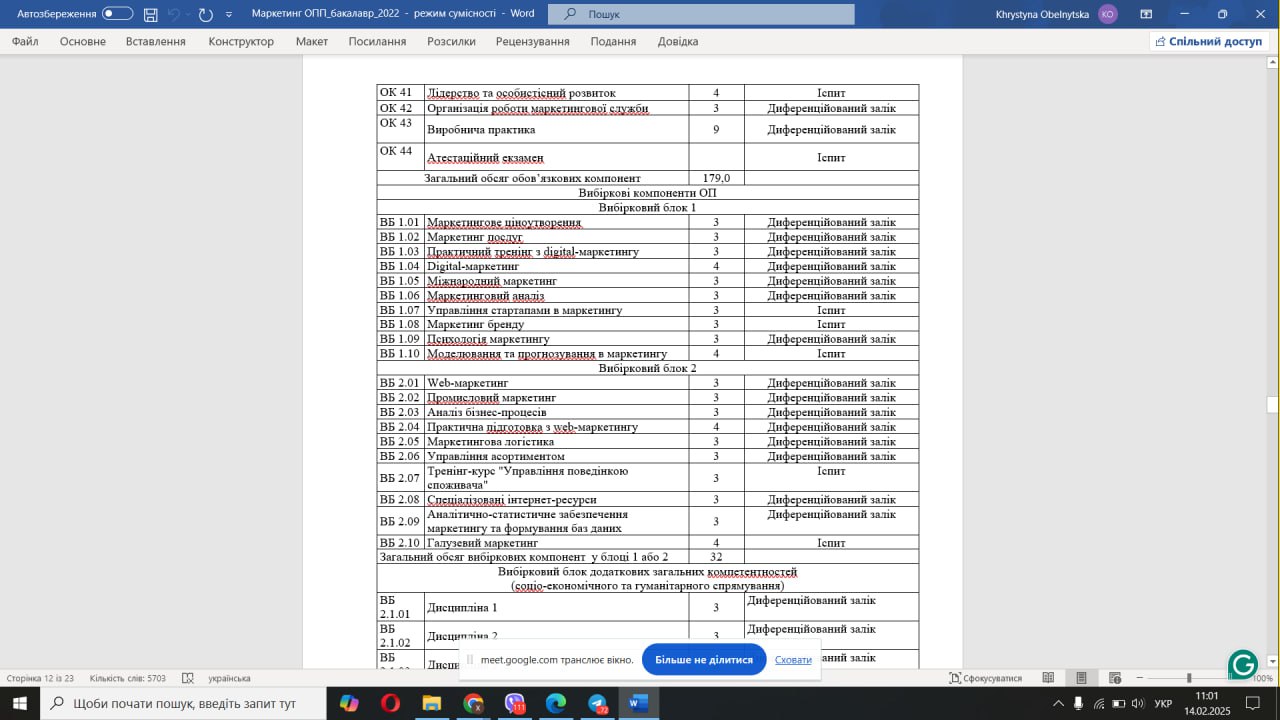Click the Спільний доступ share button
The height and width of the screenshot is (720, 1280).
pos(1209,41)
